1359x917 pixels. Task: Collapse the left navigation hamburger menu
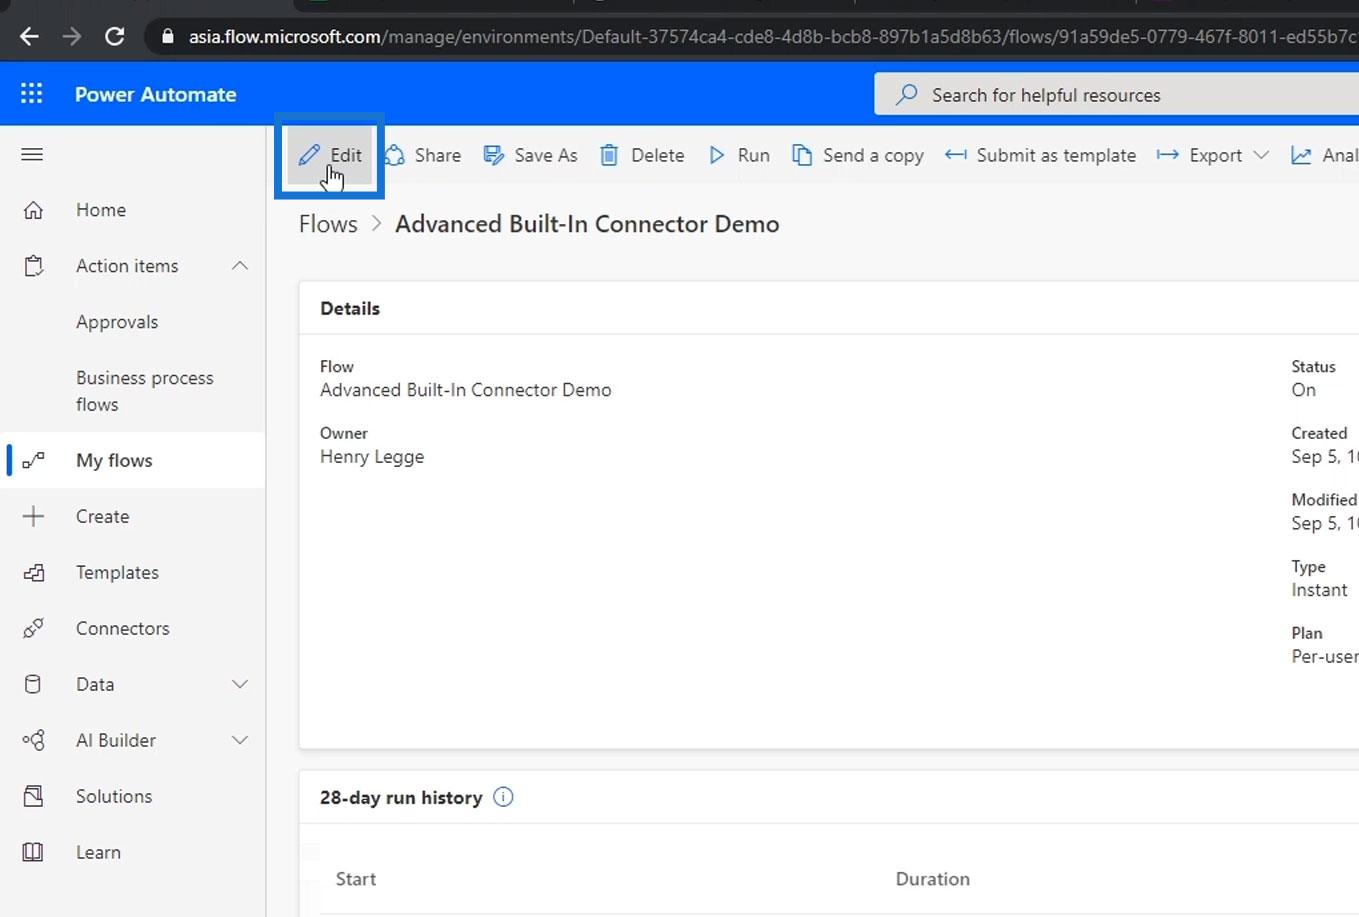[32, 154]
